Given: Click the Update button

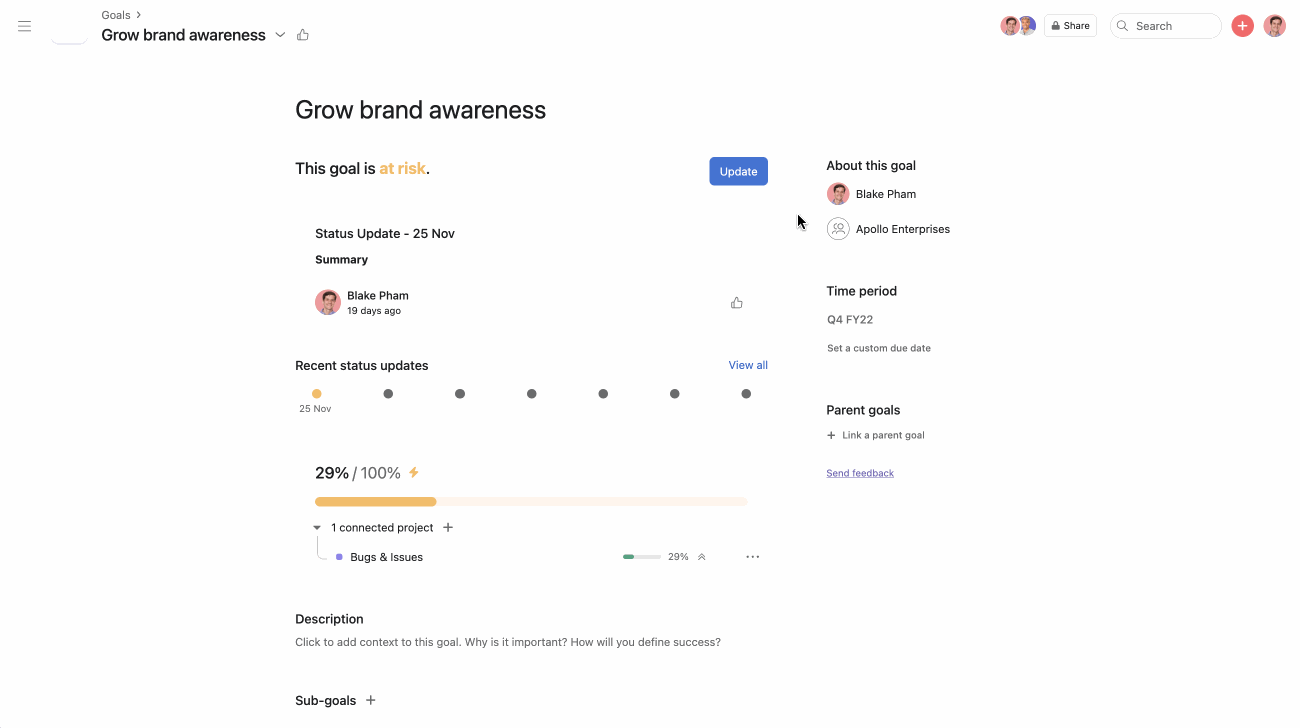Looking at the screenshot, I should [x=738, y=171].
